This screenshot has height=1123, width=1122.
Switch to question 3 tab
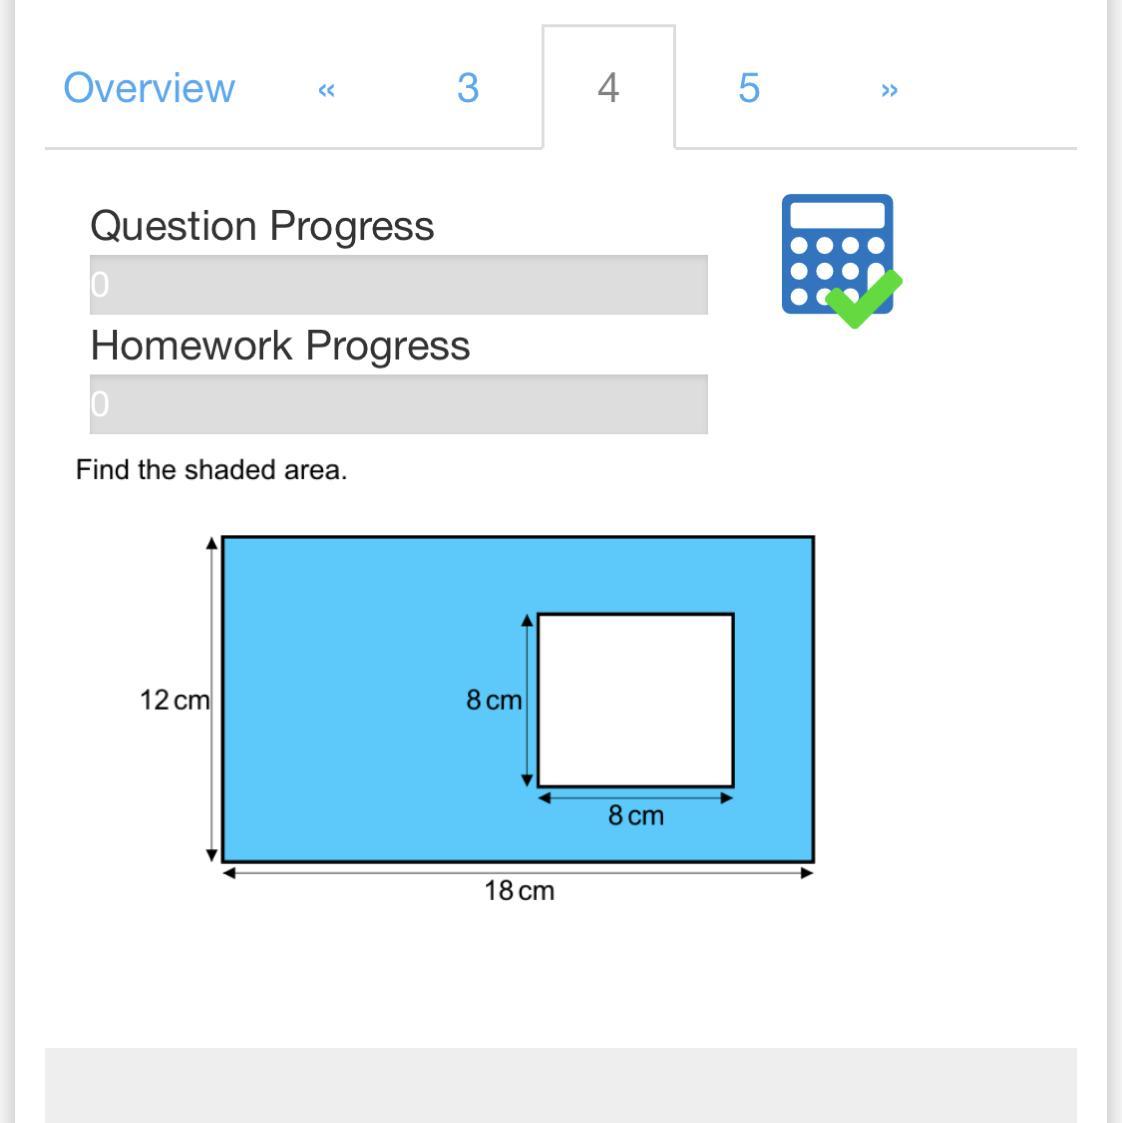(x=468, y=88)
